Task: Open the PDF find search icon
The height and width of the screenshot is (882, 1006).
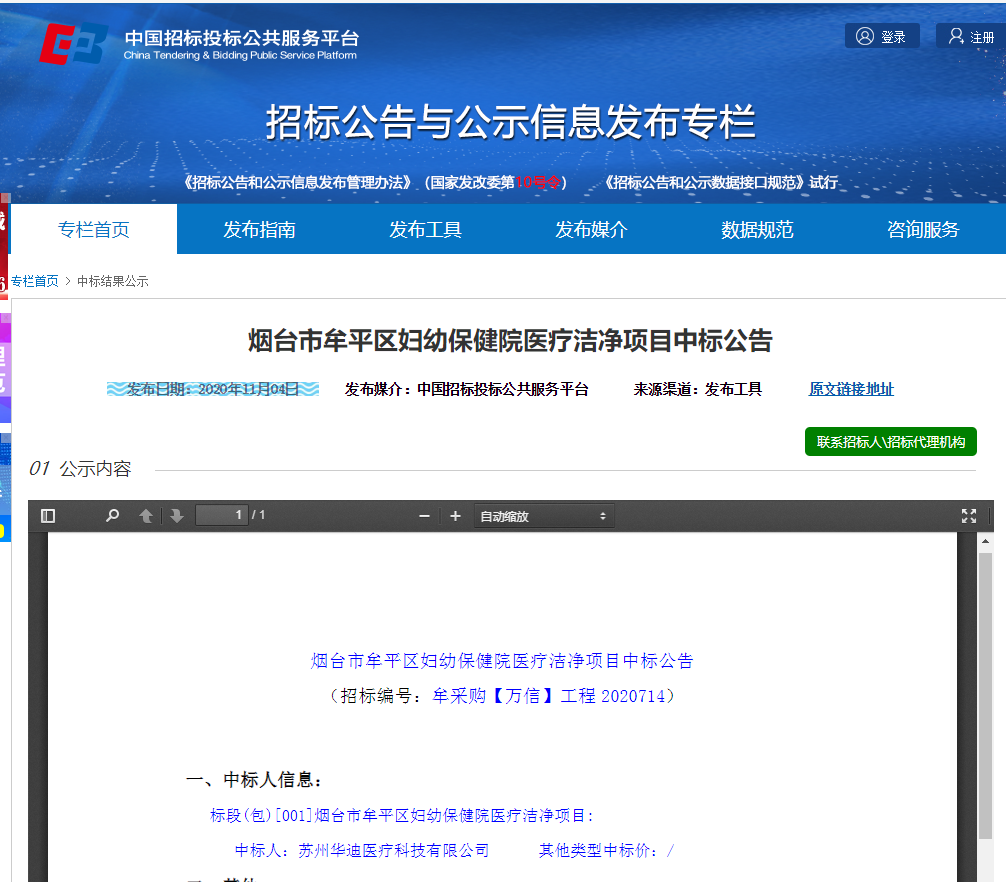Action: [x=112, y=516]
